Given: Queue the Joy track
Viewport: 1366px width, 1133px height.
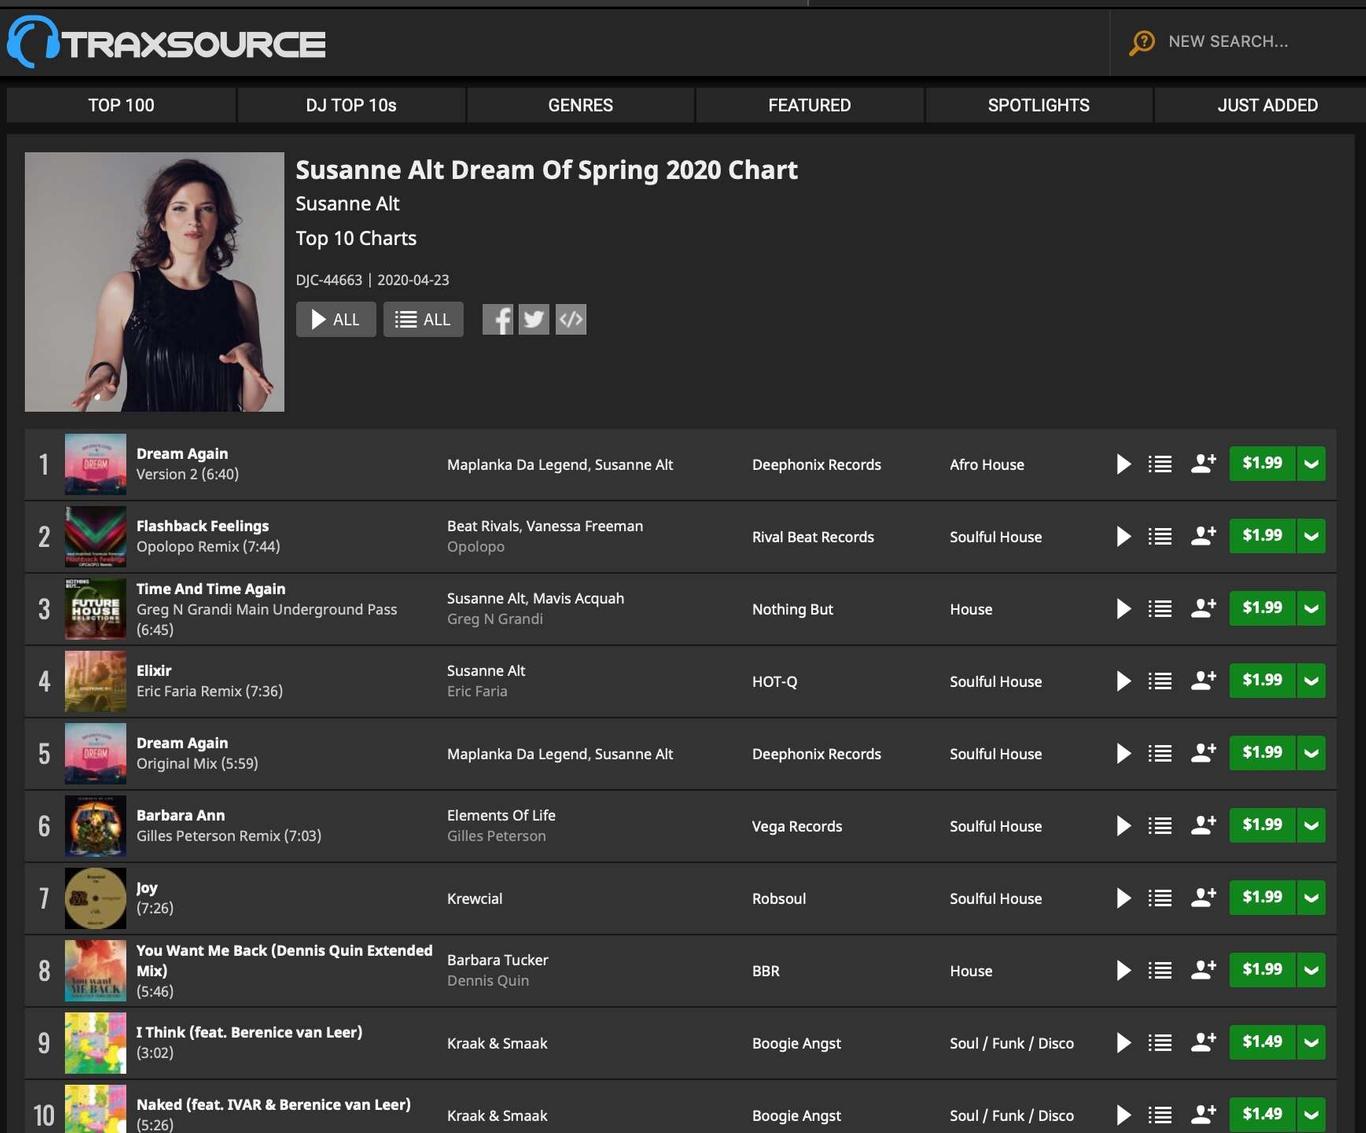Looking at the screenshot, I should 1160,898.
